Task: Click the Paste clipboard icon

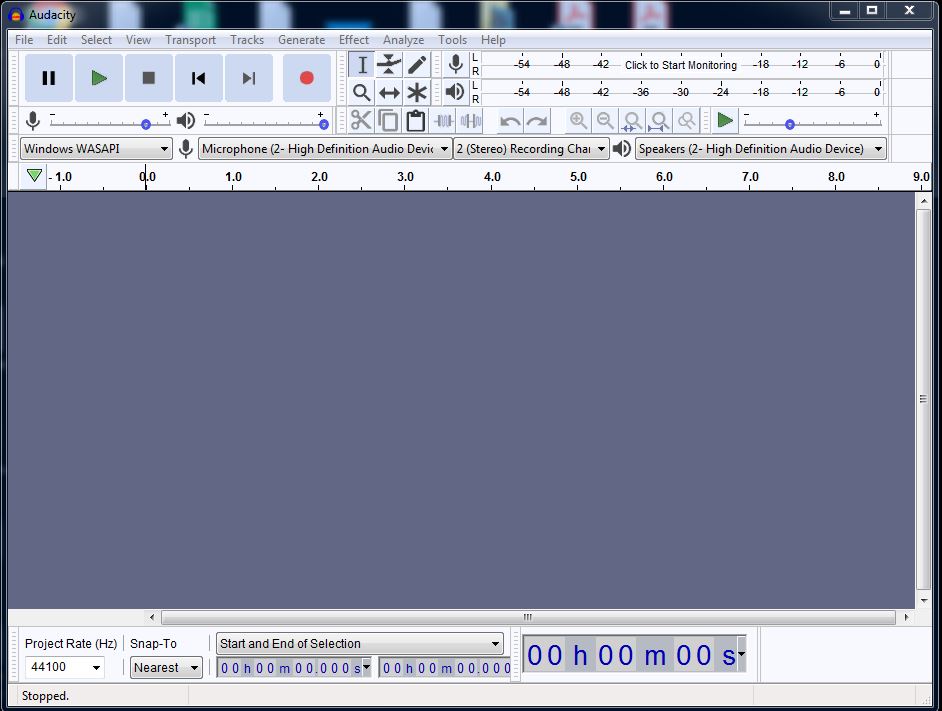Action: [416, 121]
